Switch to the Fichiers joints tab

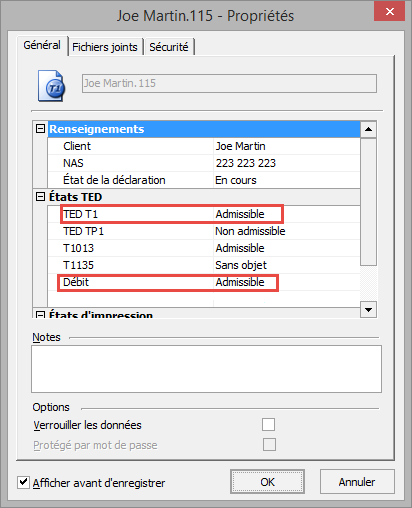pyautogui.click(x=105, y=47)
